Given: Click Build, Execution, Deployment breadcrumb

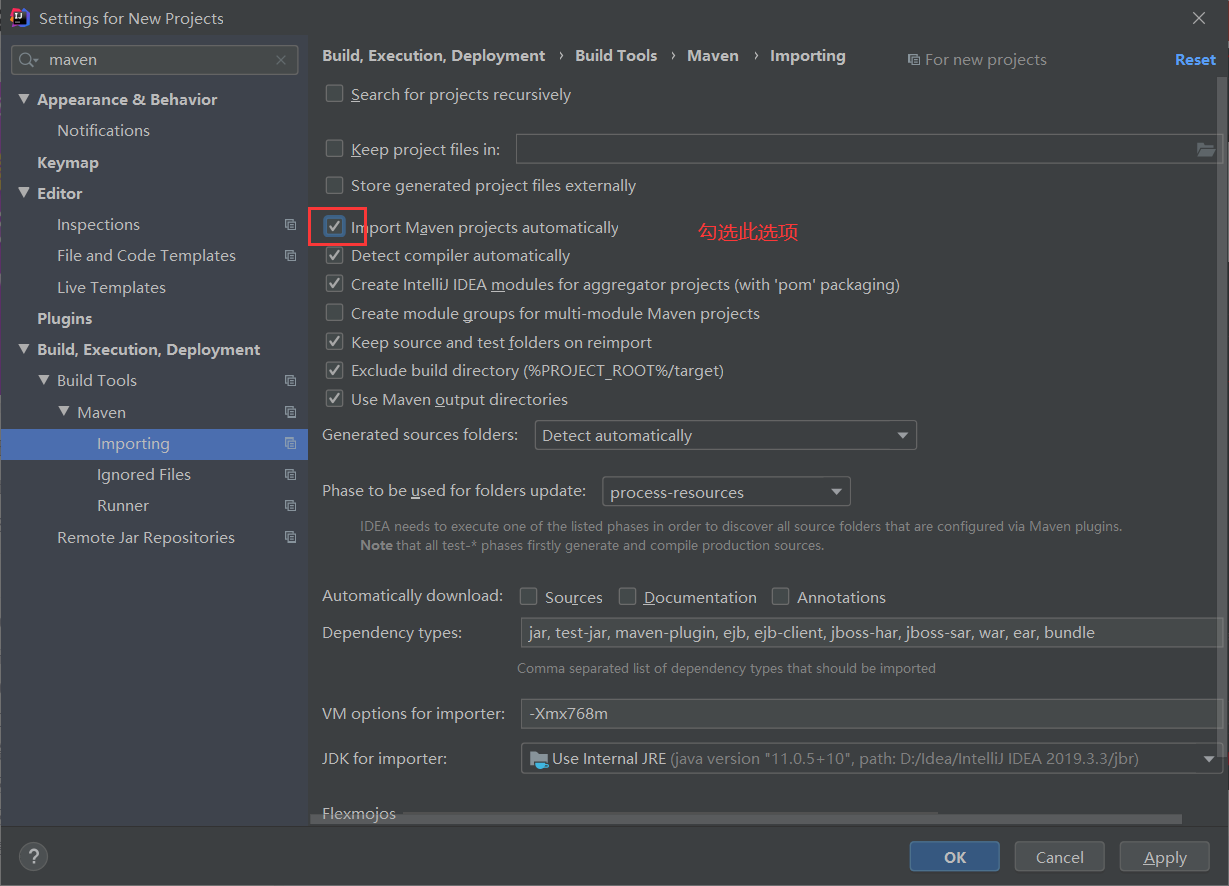Looking at the screenshot, I should (x=434, y=56).
